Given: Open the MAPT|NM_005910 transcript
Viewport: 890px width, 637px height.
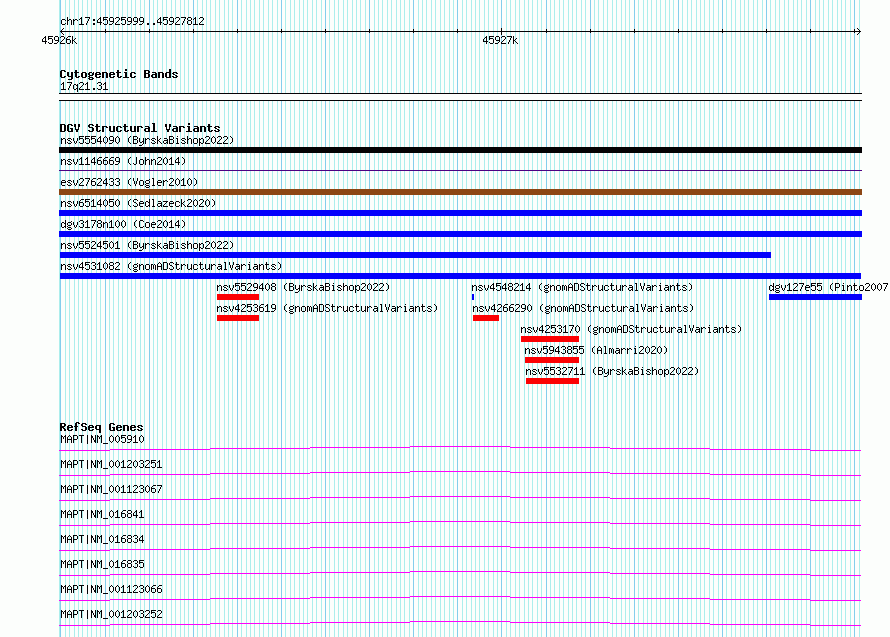Looking at the screenshot, I should (x=102, y=439).
